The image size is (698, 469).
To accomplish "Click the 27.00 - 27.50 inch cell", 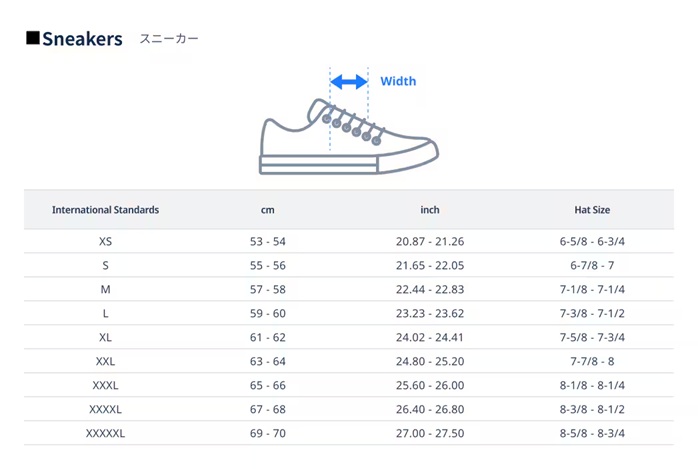I will pyautogui.click(x=430, y=433).
